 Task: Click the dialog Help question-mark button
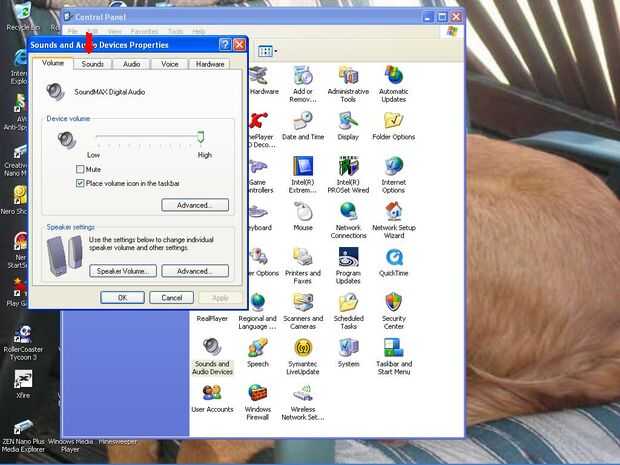click(x=225, y=45)
